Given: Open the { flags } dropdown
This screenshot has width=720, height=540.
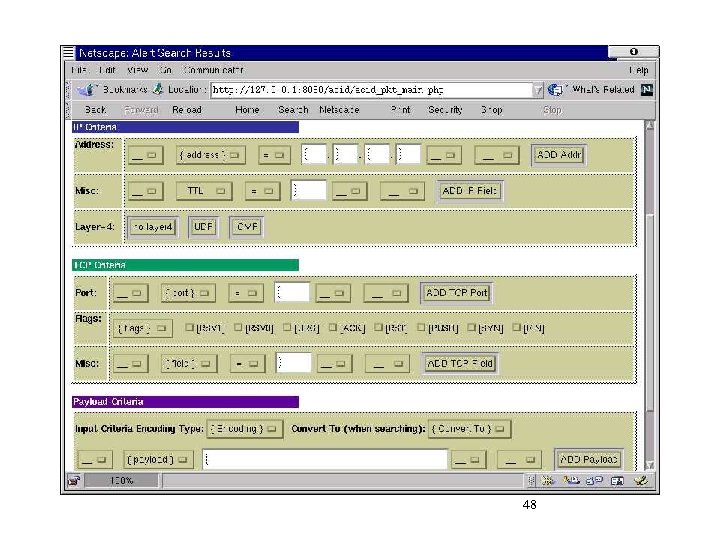Looking at the screenshot, I should pyautogui.click(x=143, y=328).
